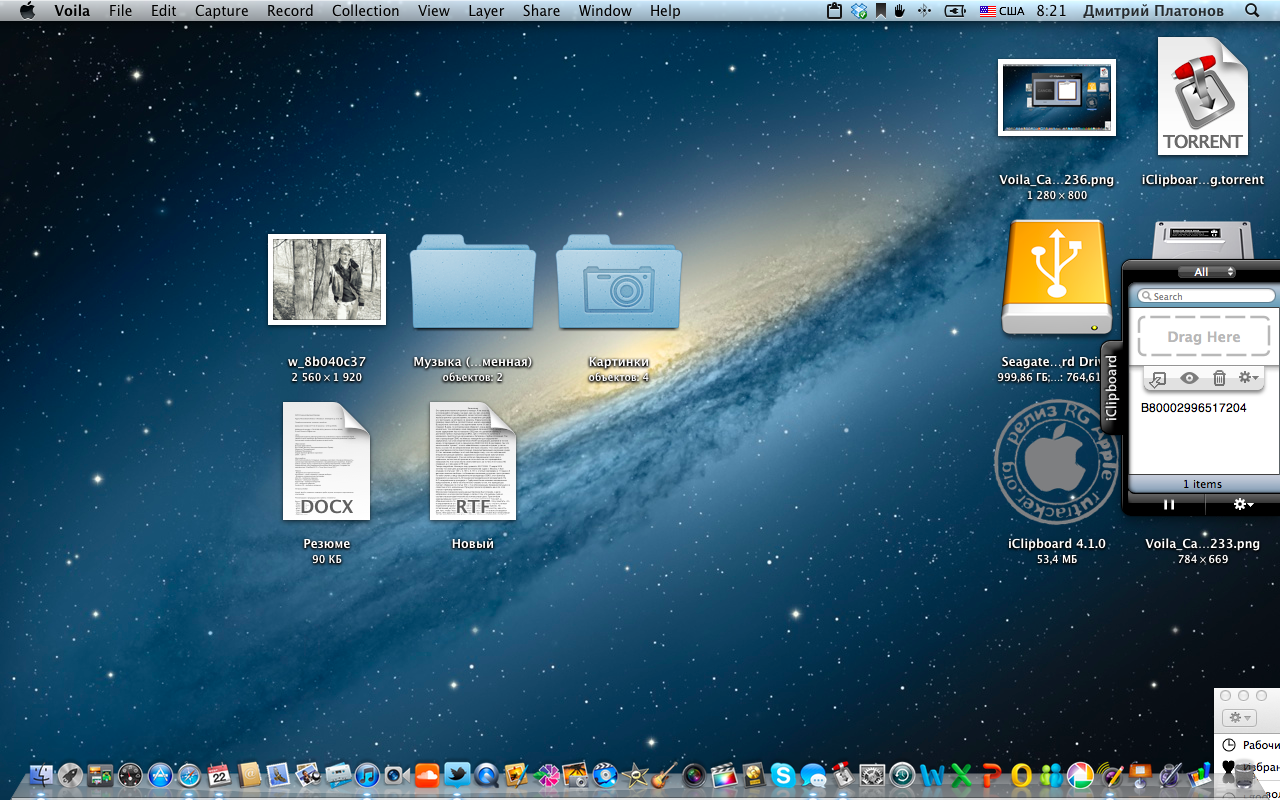Open SoundCloud from the Dock
Image resolution: width=1280 pixels, height=800 pixels.
pyautogui.click(x=427, y=774)
